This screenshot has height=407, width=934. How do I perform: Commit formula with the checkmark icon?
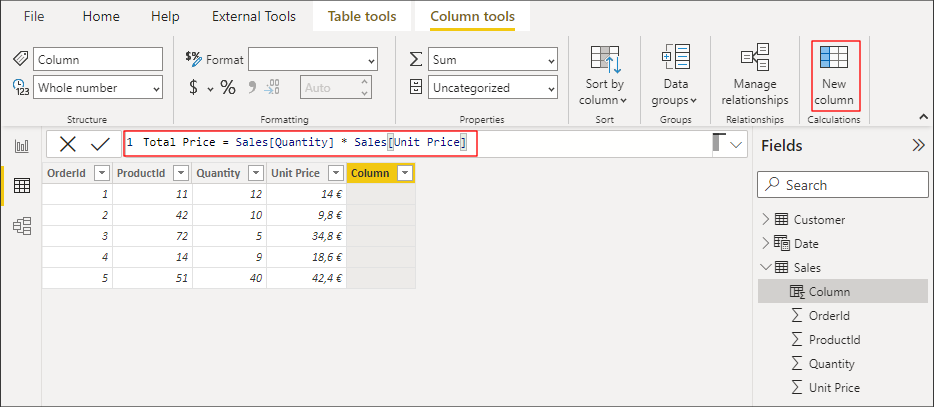point(100,144)
